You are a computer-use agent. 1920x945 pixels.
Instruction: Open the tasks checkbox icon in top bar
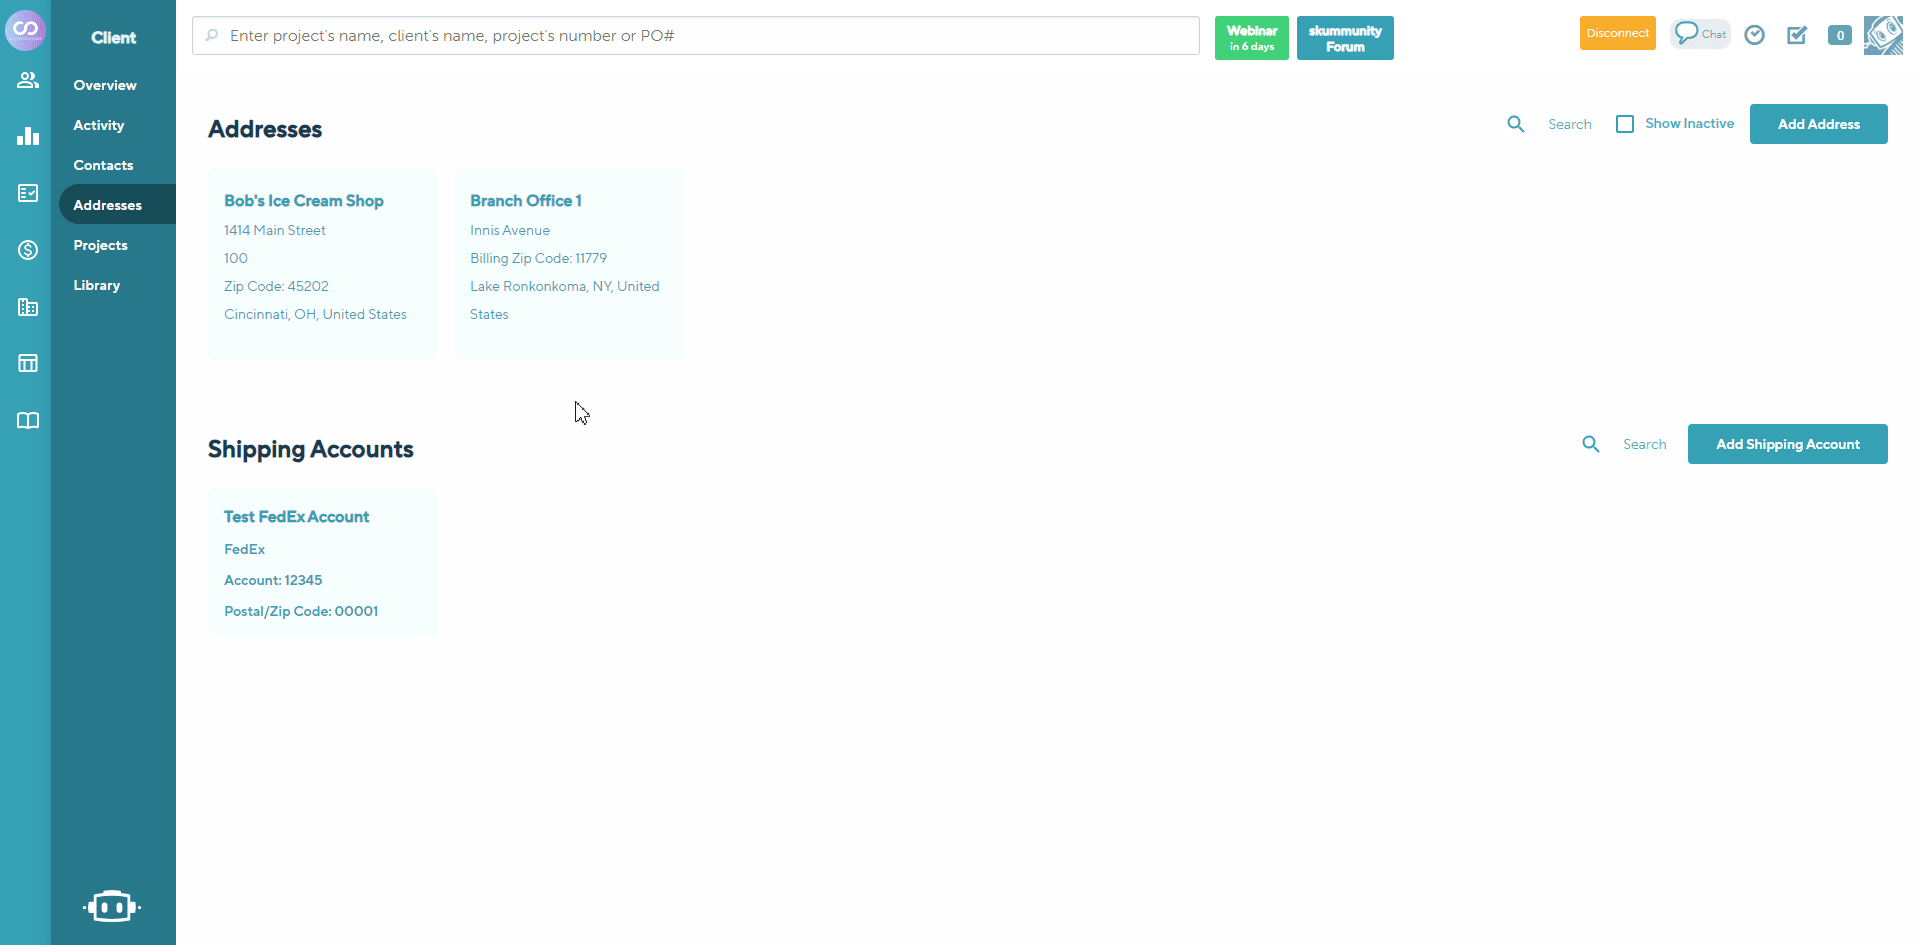(1797, 34)
